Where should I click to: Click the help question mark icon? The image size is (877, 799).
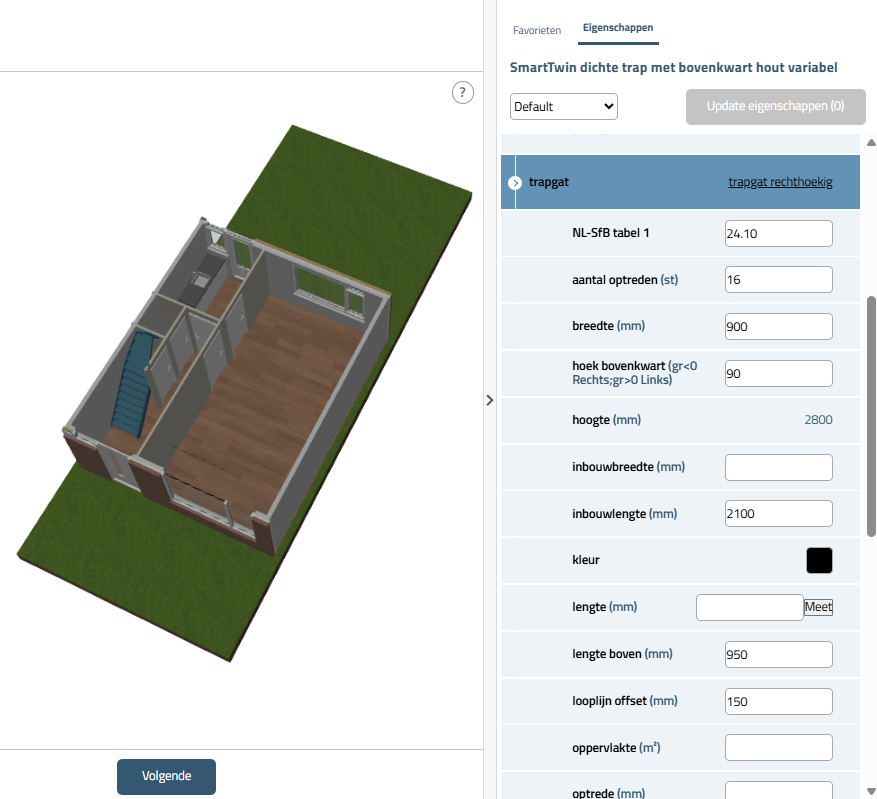pos(462,93)
